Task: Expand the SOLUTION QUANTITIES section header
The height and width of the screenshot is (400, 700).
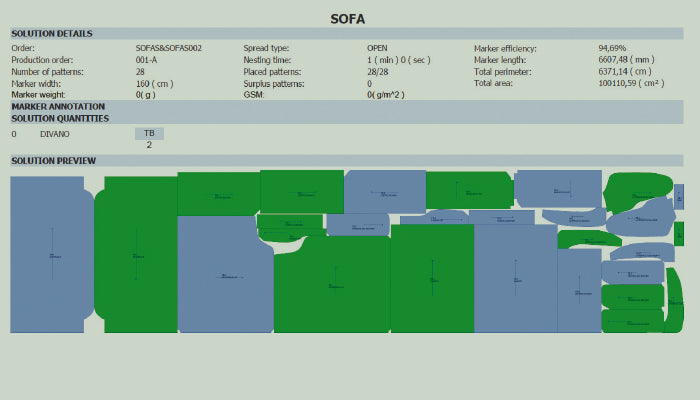Action: point(60,118)
